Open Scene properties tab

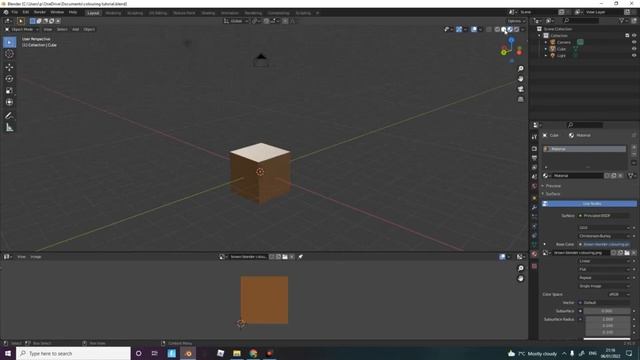coord(534,177)
